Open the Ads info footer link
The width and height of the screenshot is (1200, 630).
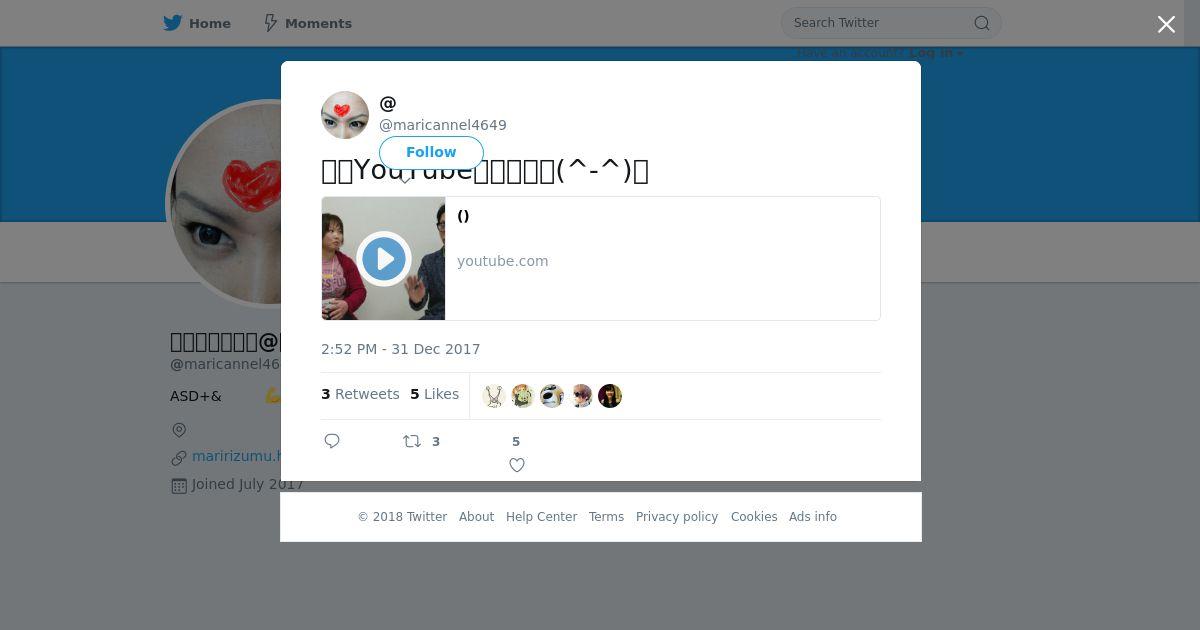click(x=813, y=517)
